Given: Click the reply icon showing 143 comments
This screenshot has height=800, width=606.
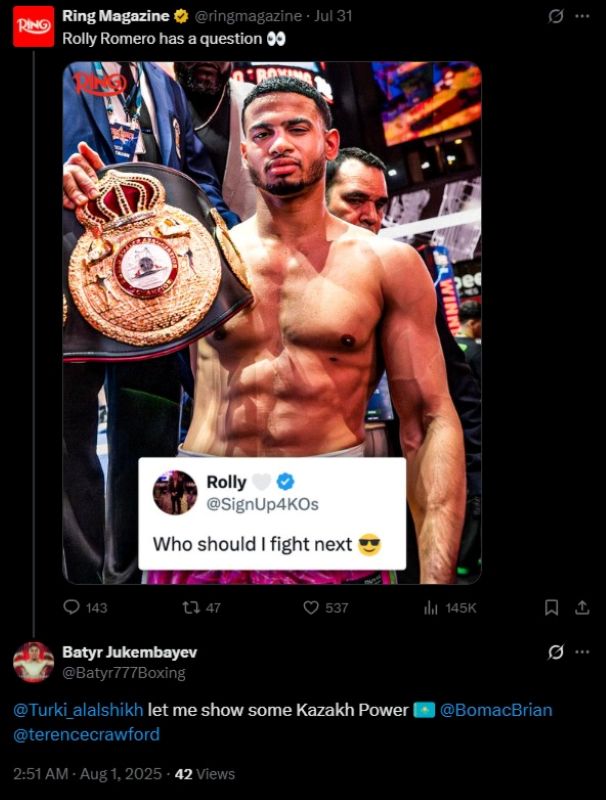Looking at the screenshot, I should tap(71, 607).
